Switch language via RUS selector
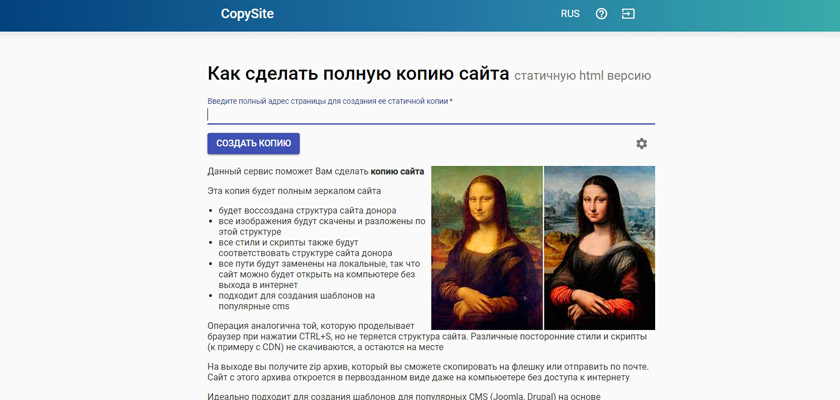The height and width of the screenshot is (400, 840). point(570,14)
